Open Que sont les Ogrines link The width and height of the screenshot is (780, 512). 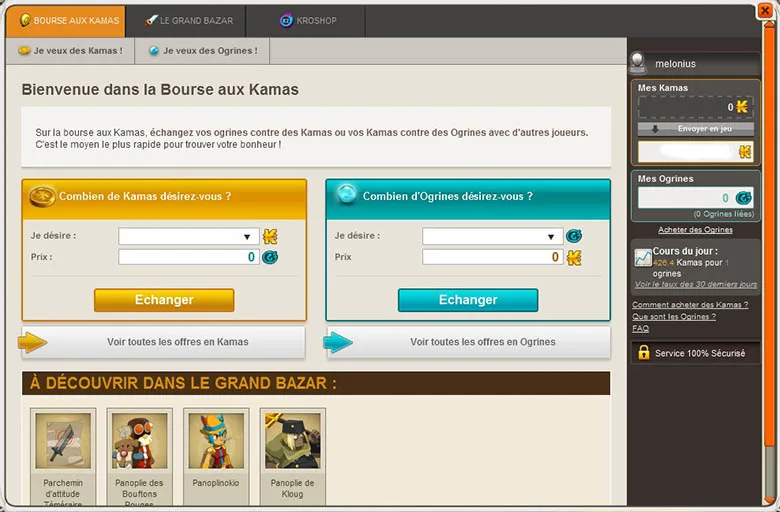tap(674, 317)
